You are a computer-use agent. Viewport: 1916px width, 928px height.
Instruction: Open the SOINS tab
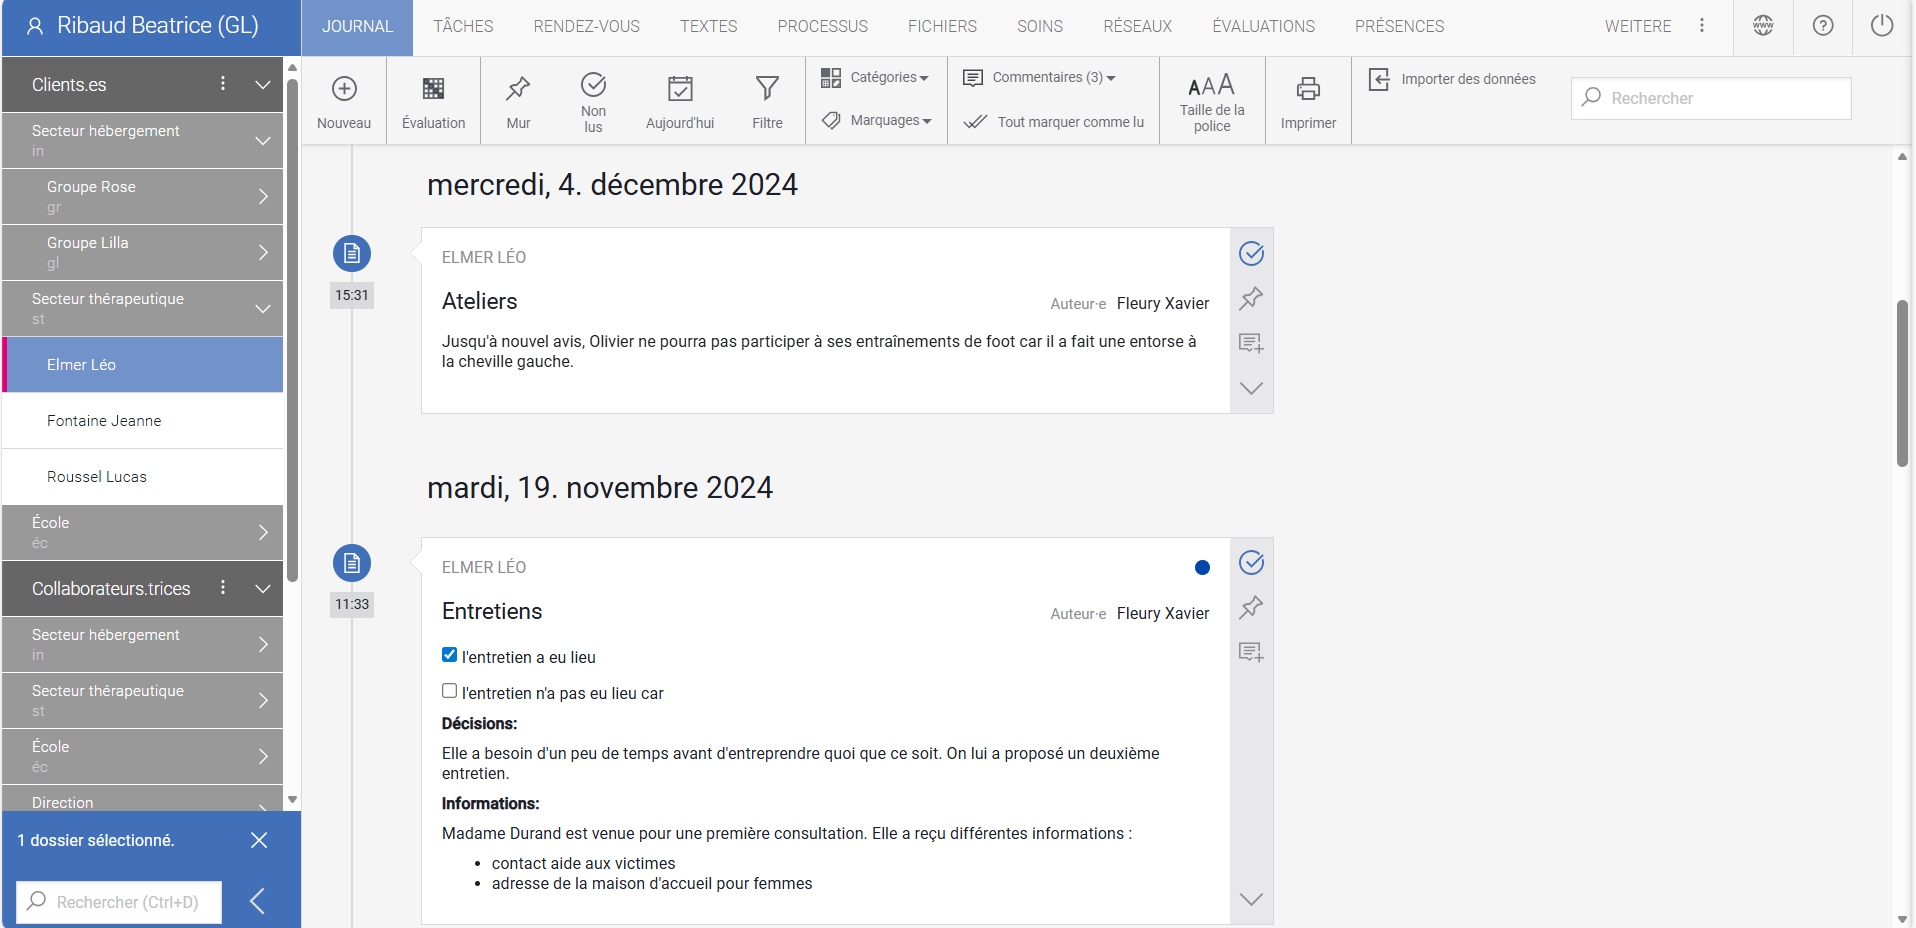tap(1040, 26)
